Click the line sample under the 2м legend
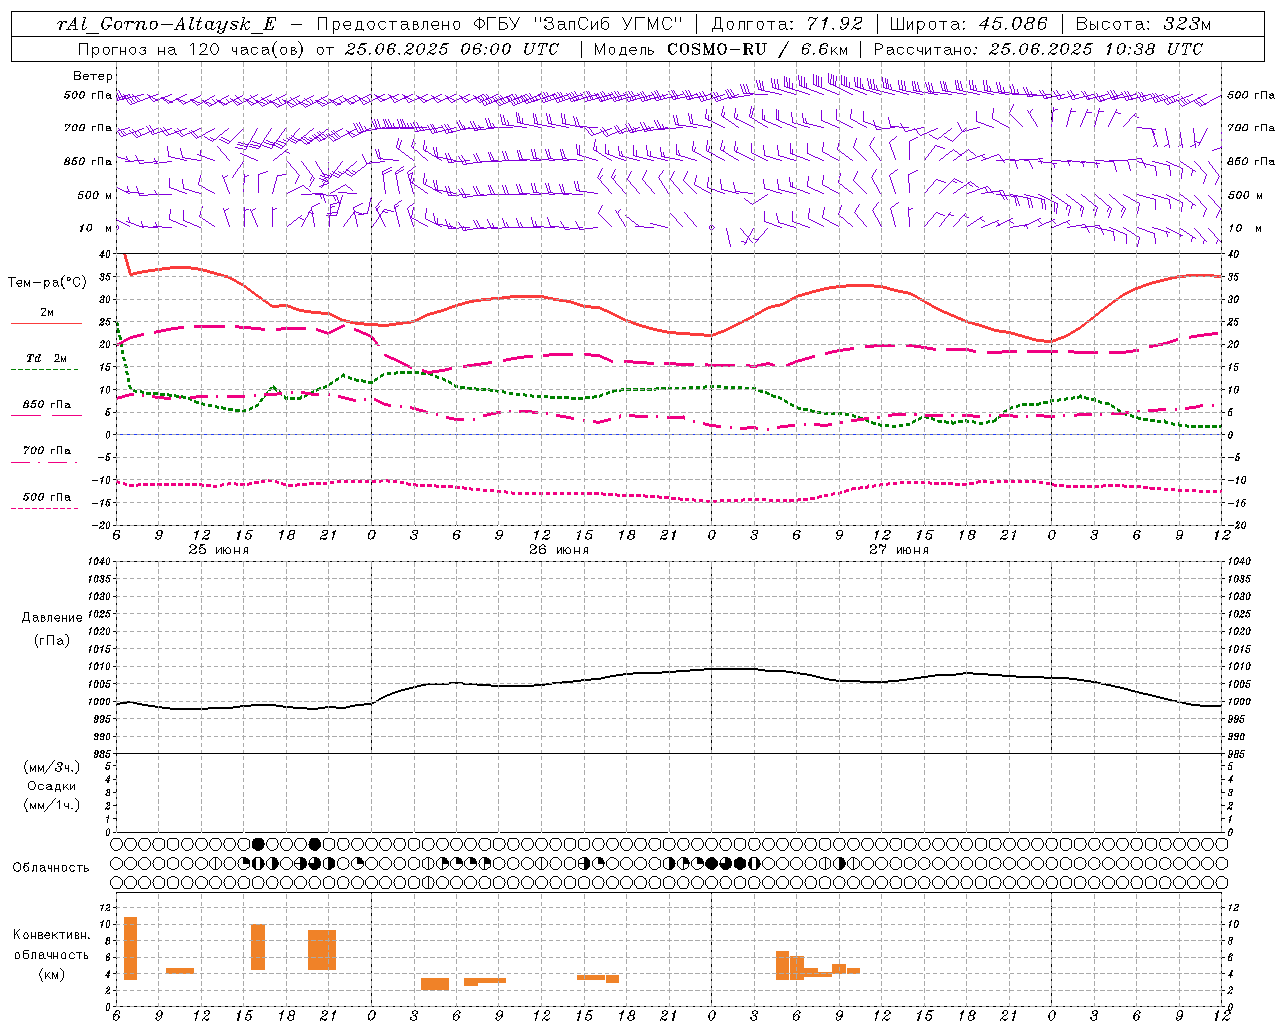 pyautogui.click(x=46, y=324)
